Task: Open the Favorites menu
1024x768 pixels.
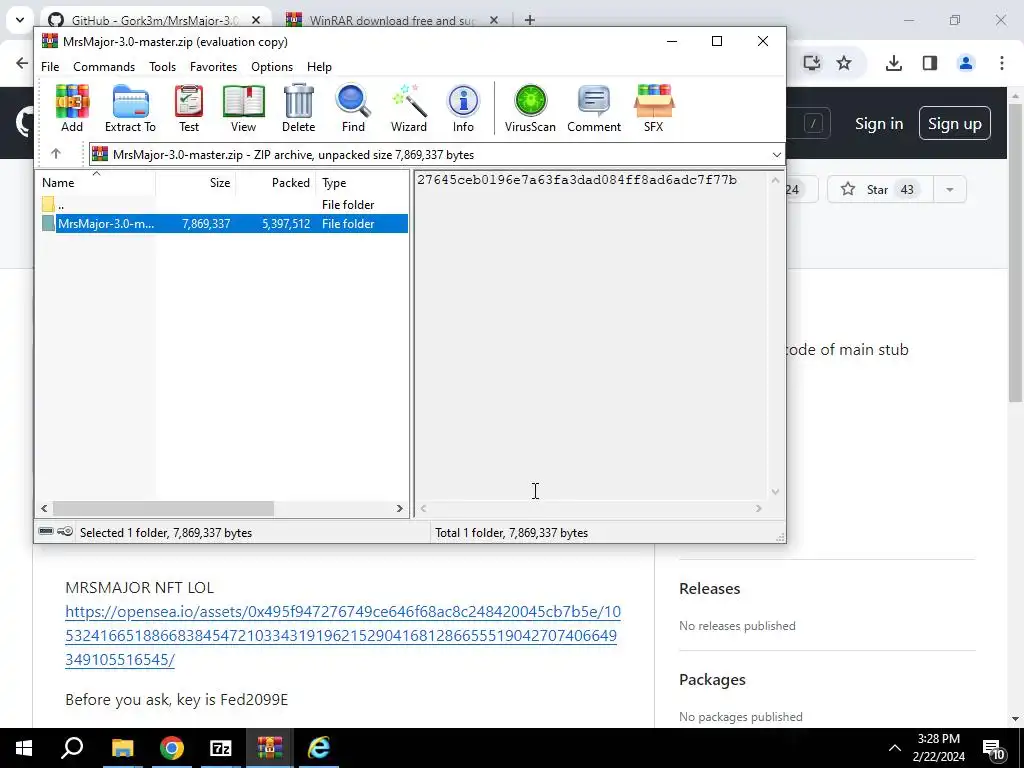Action: (x=214, y=67)
